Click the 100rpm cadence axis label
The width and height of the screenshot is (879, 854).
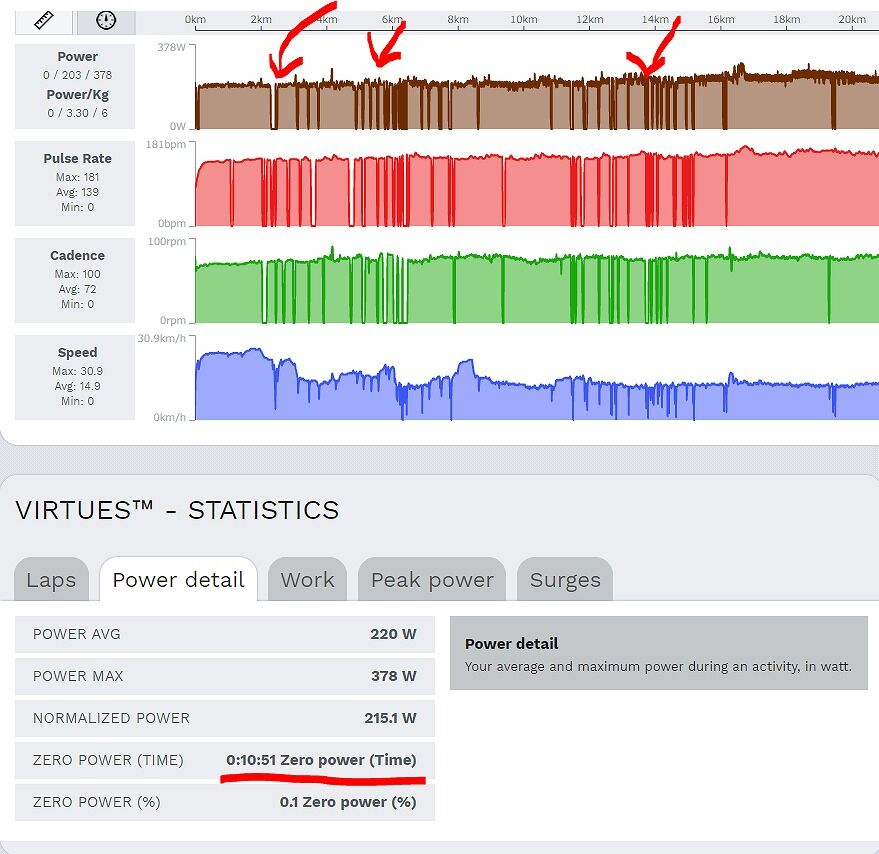click(x=166, y=241)
